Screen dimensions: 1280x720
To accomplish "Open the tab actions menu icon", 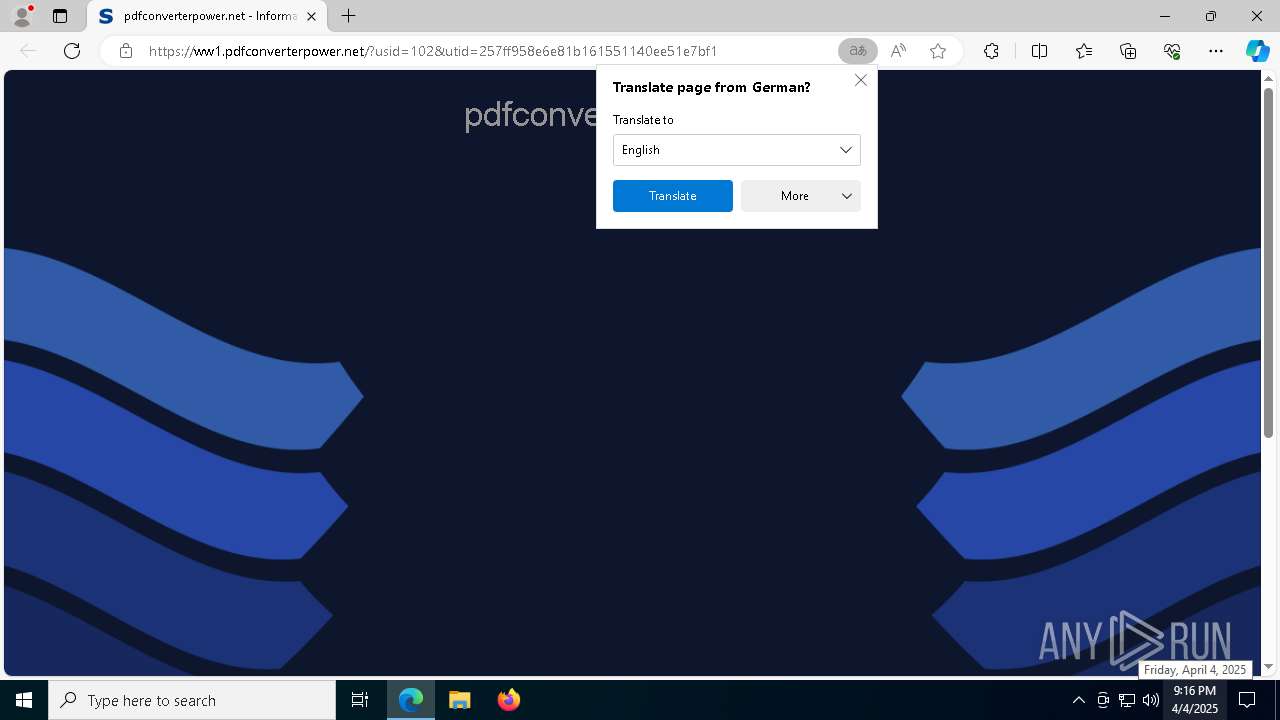I will (60, 16).
